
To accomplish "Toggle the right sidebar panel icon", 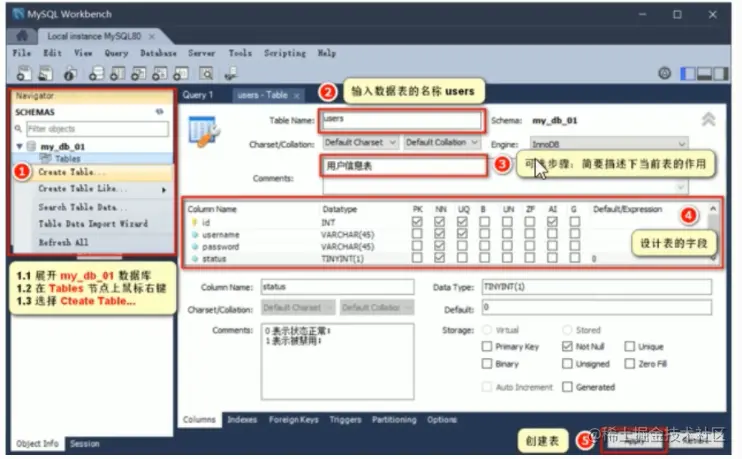I will (x=720, y=74).
